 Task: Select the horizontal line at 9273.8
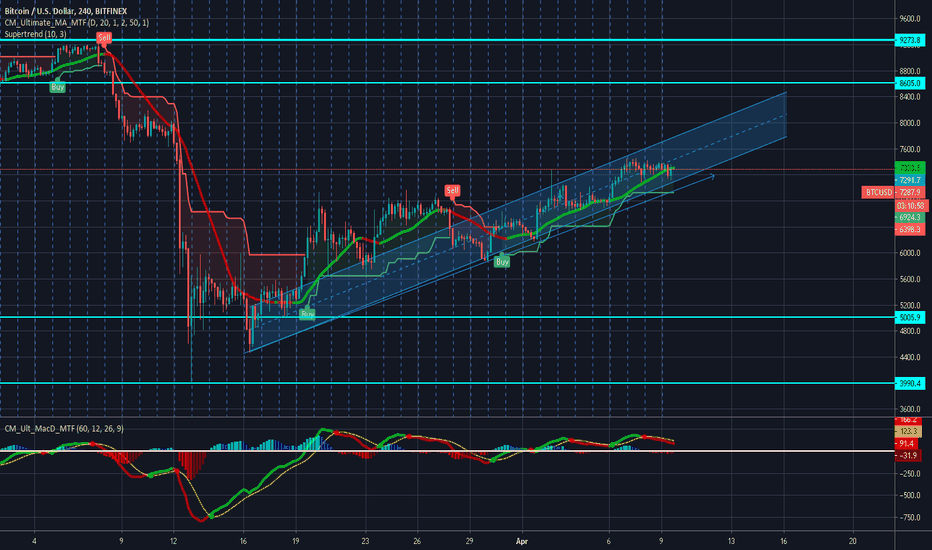click(x=447, y=40)
